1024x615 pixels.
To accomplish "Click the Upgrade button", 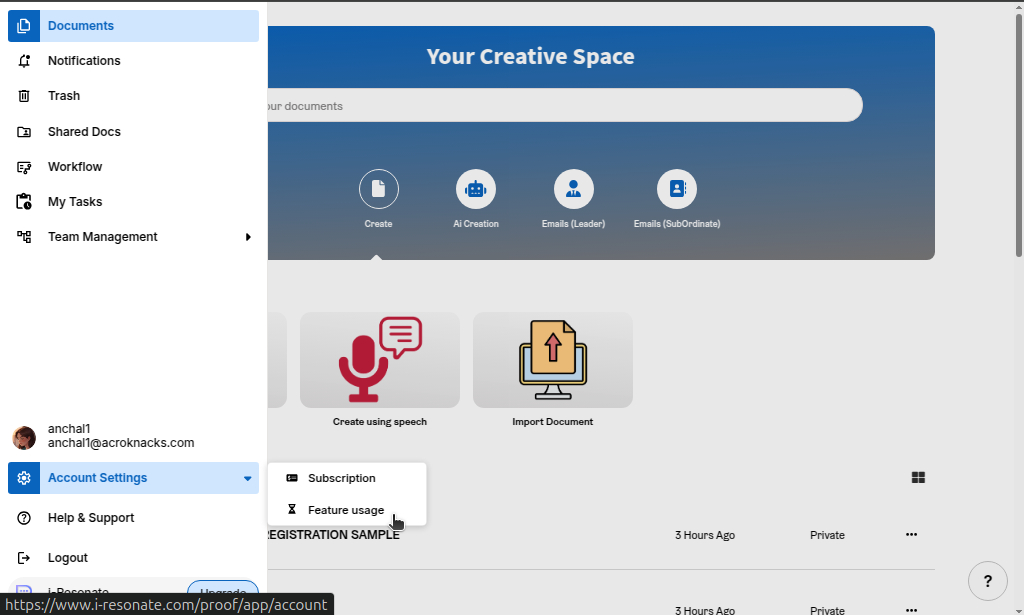I will click(222, 593).
